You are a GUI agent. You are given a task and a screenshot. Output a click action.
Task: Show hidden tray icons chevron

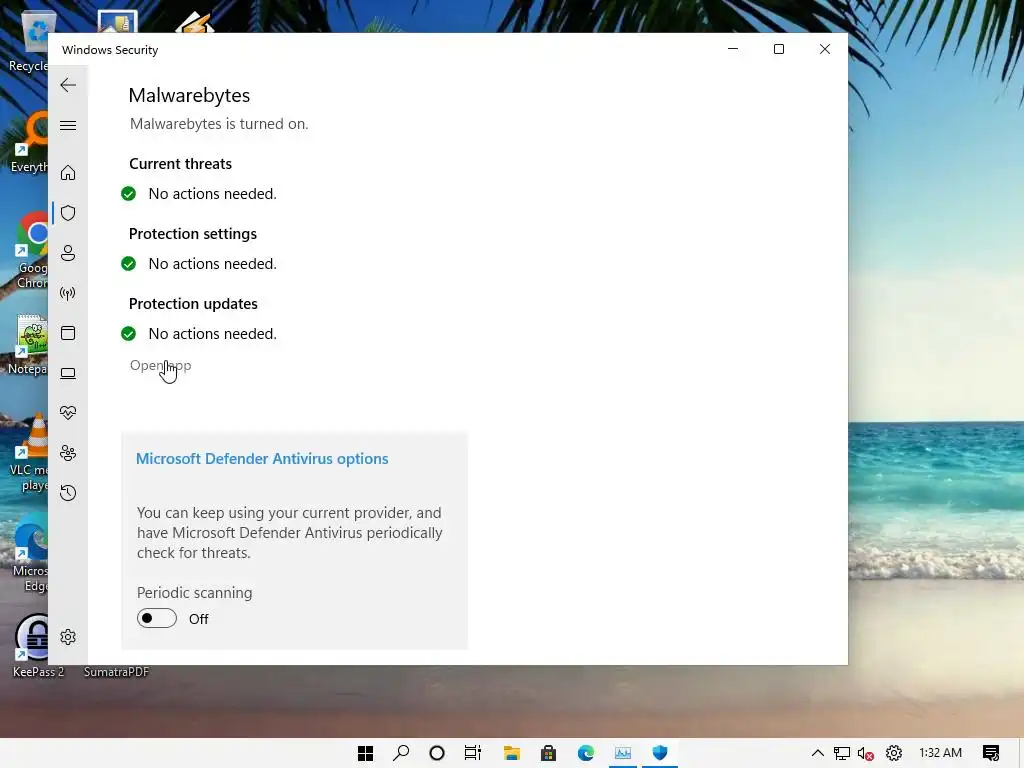tap(818, 753)
